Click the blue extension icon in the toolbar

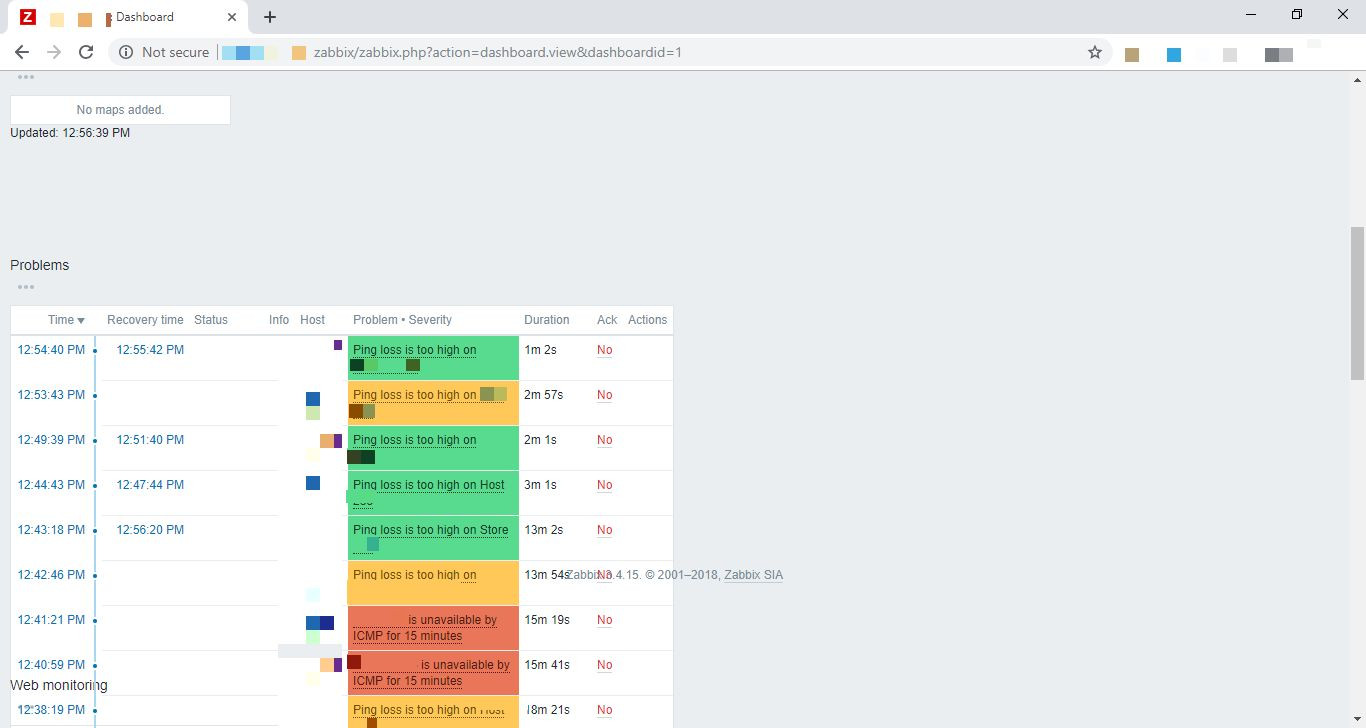coord(1173,55)
